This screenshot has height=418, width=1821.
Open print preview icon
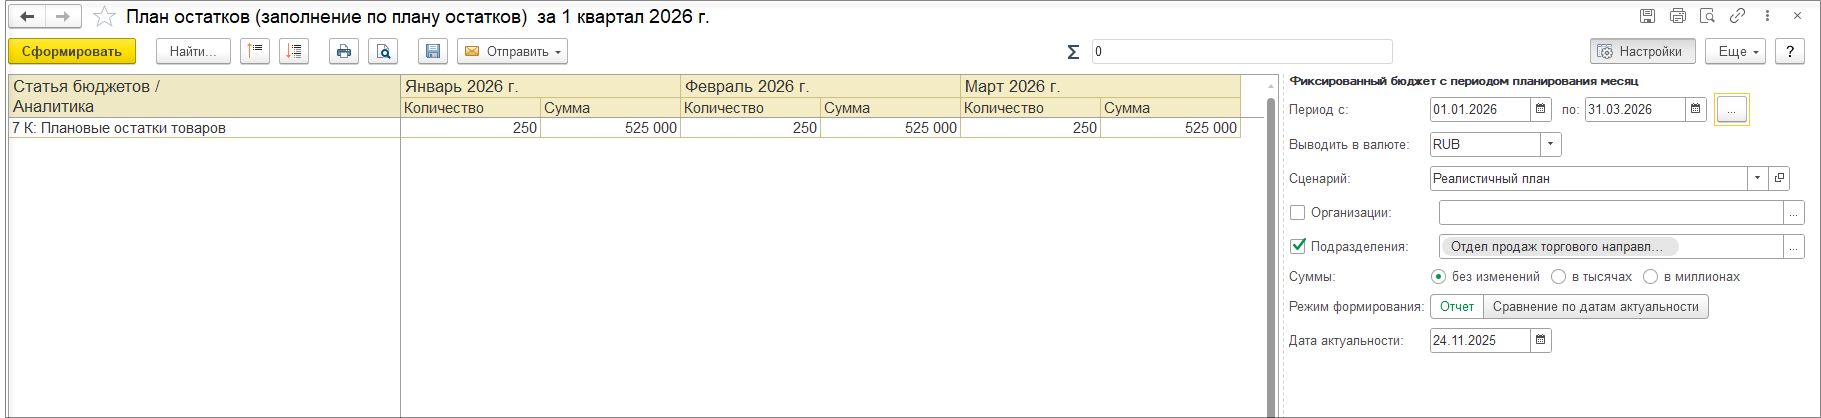pyautogui.click(x=383, y=51)
